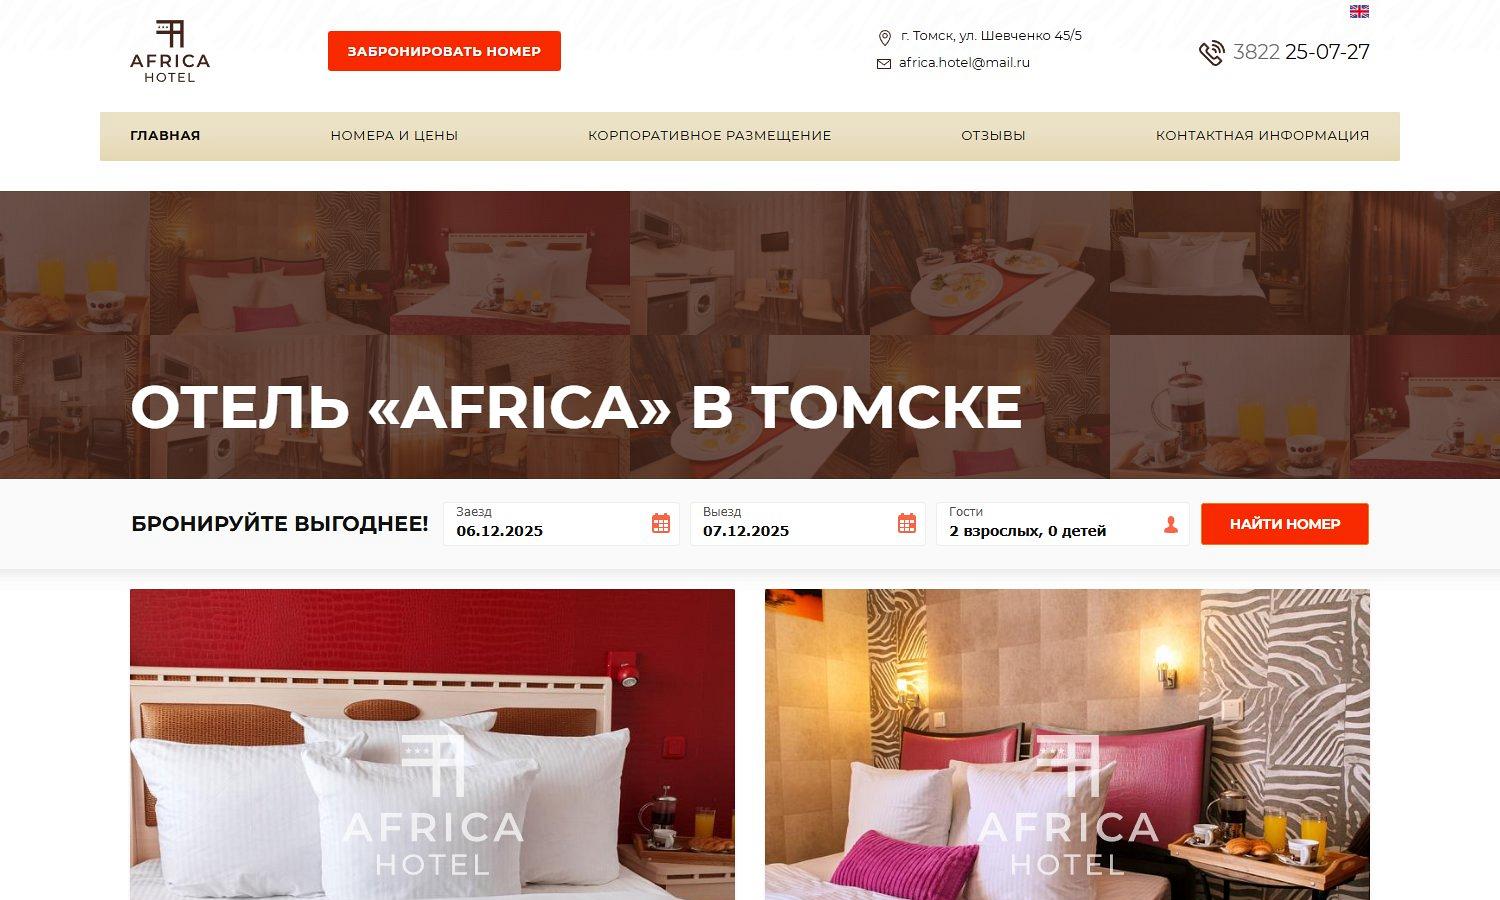Click africa.hotel@mail.ru email link
The height and width of the screenshot is (900, 1500).
click(964, 62)
